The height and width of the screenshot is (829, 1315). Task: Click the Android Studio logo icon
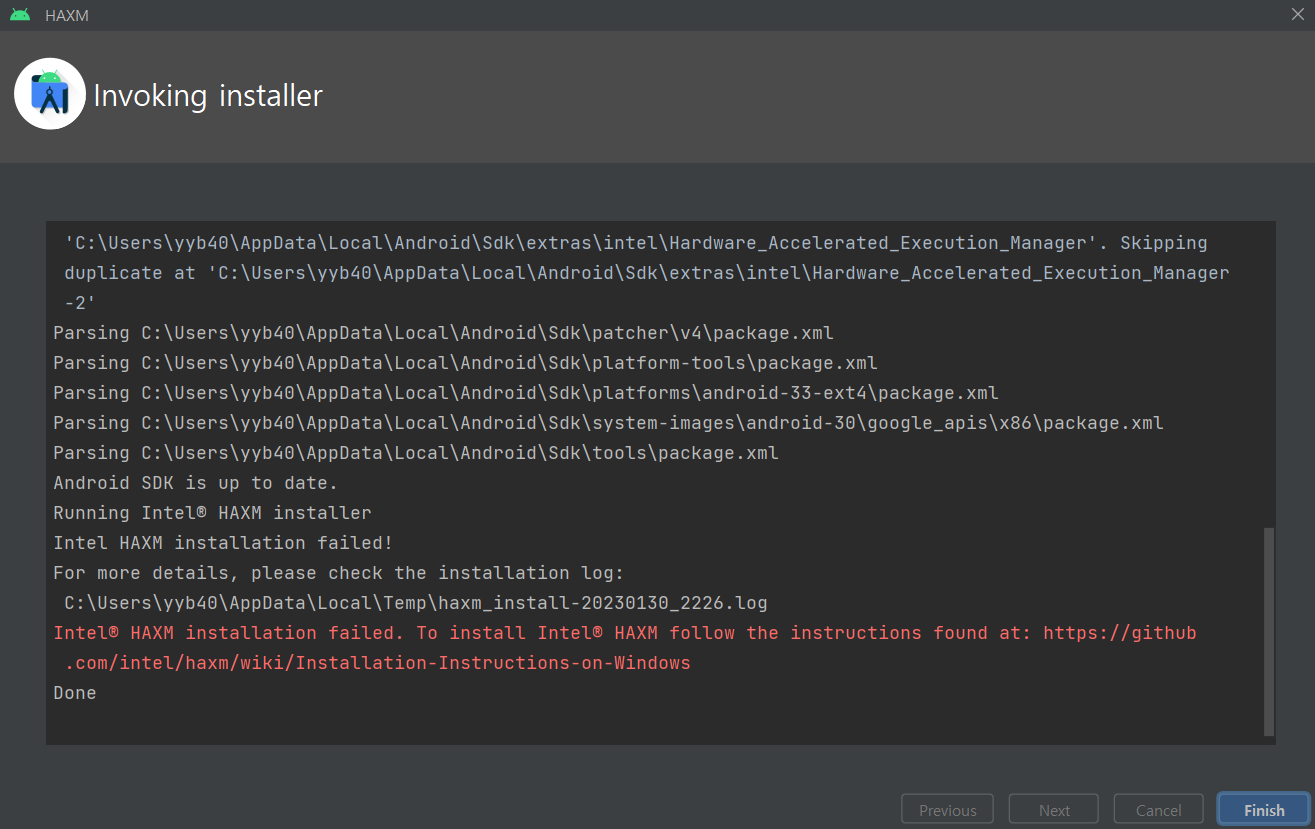[x=50, y=93]
